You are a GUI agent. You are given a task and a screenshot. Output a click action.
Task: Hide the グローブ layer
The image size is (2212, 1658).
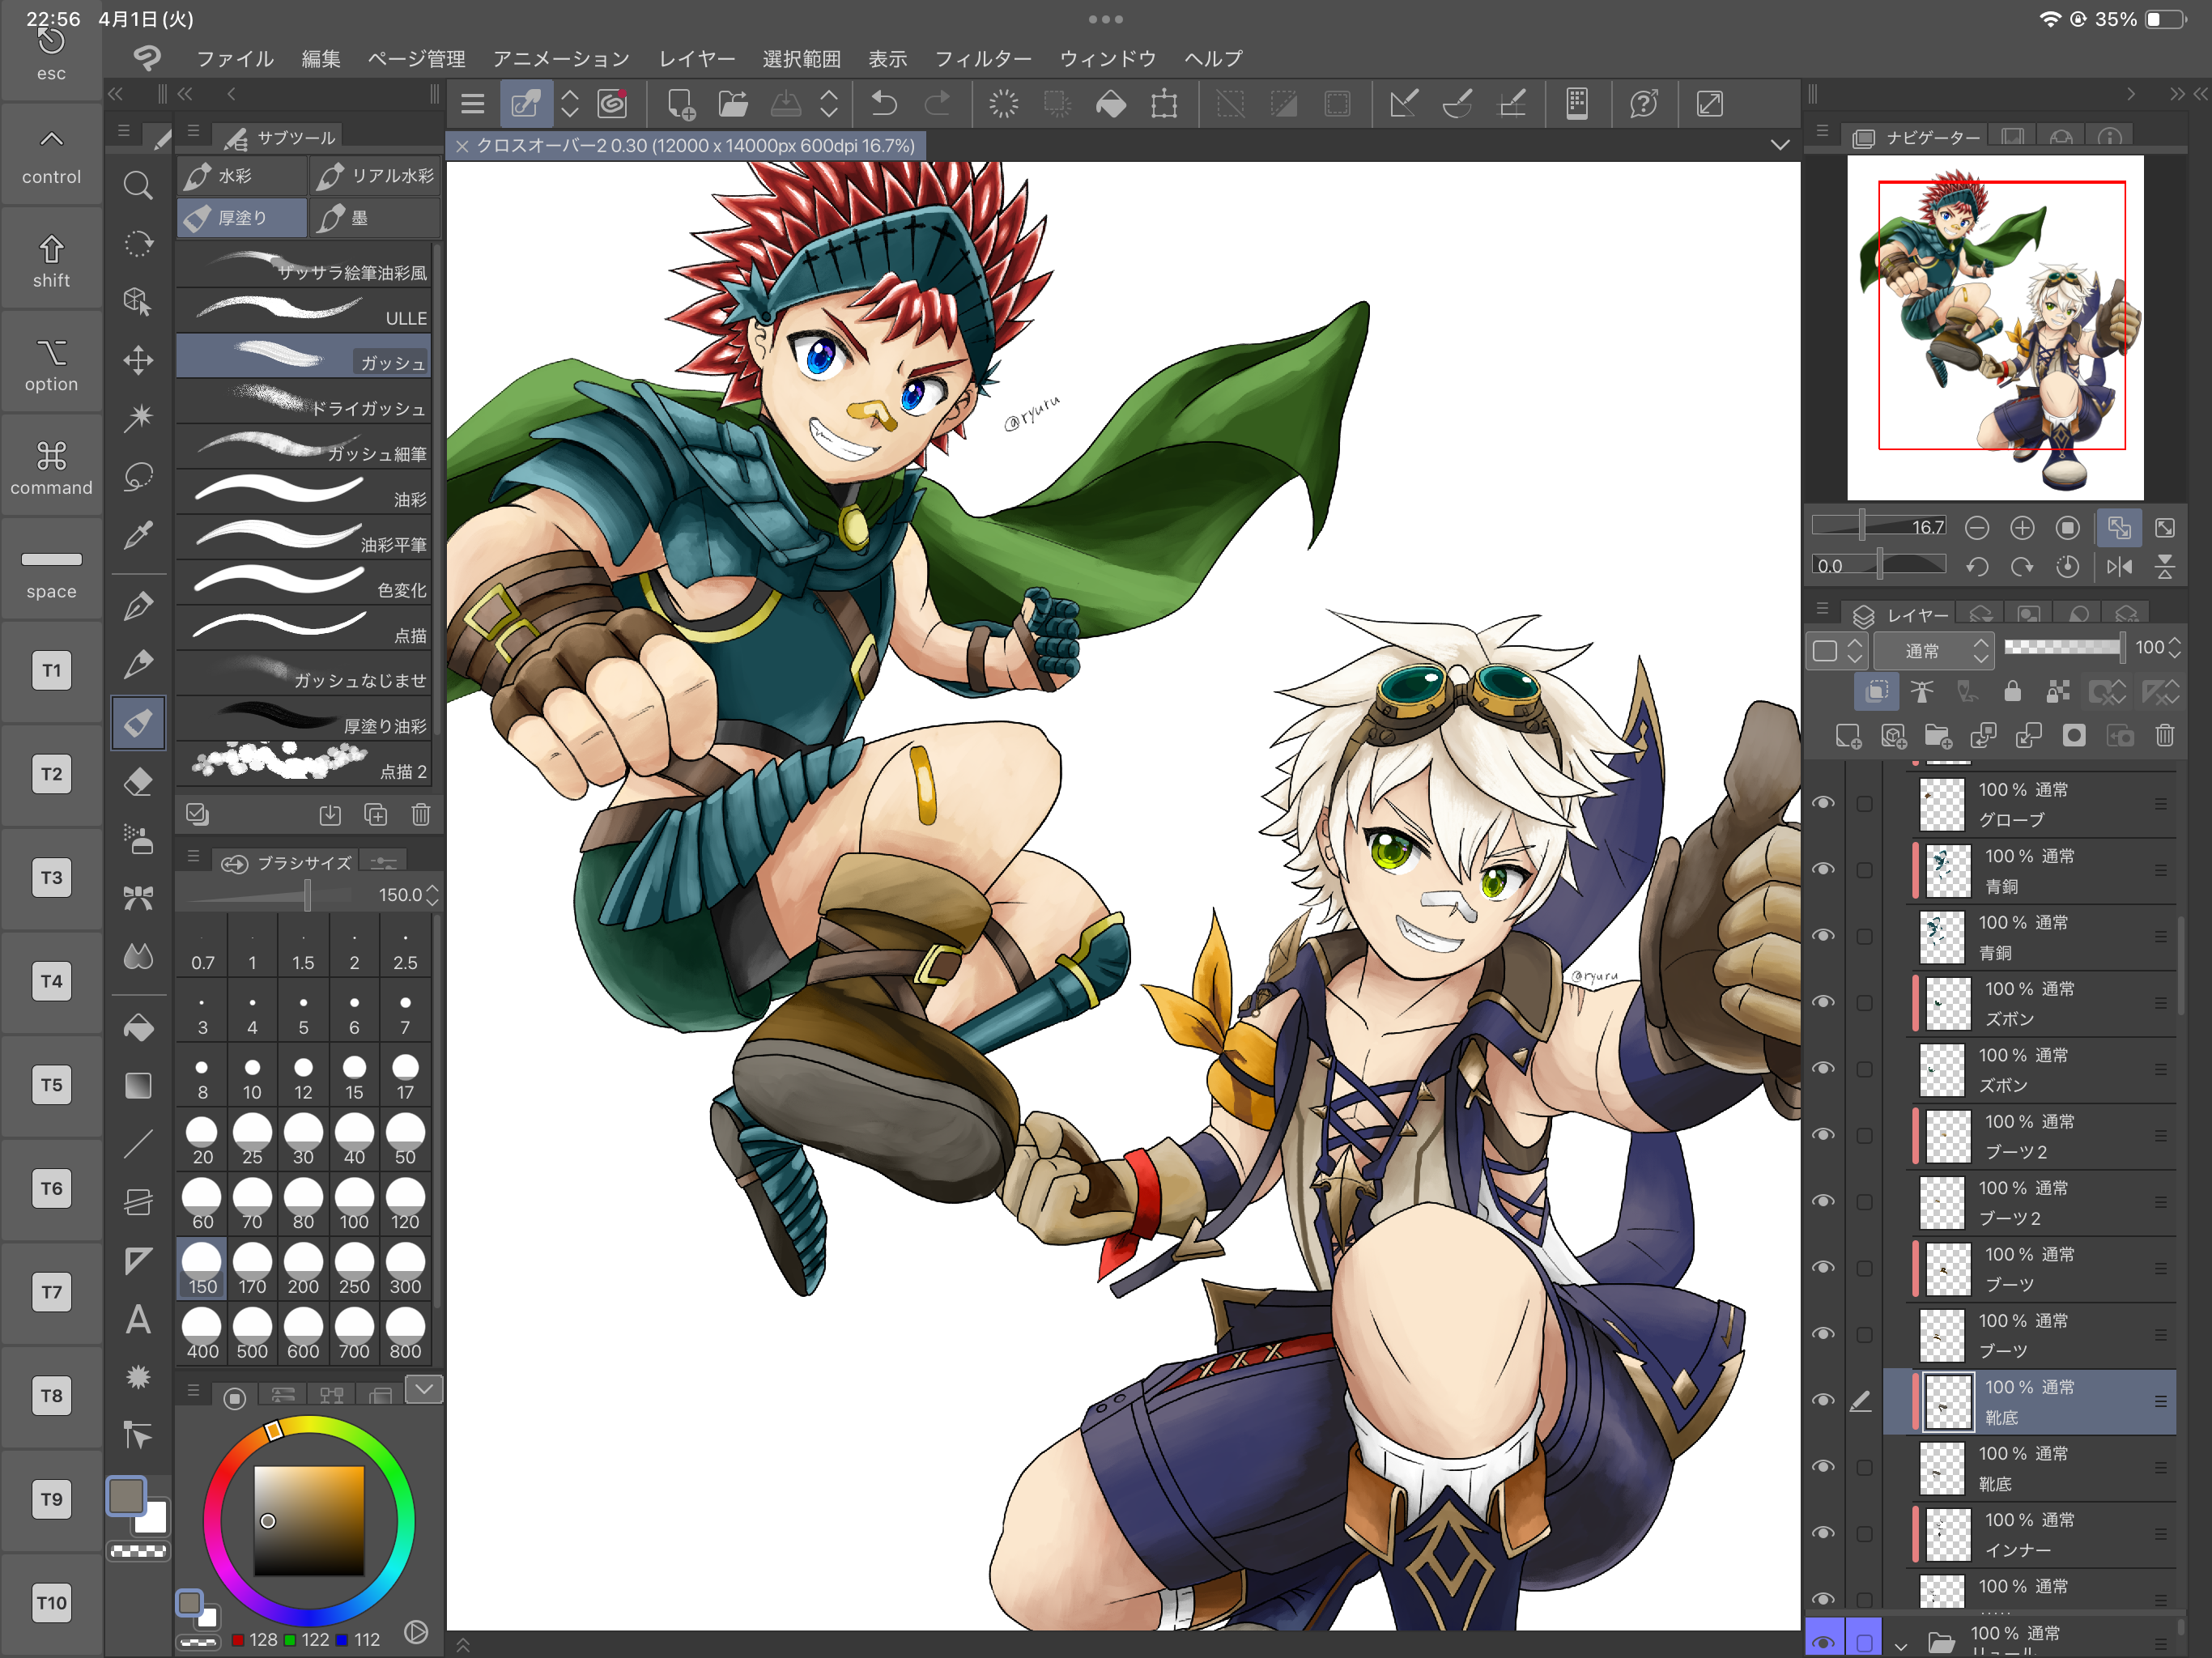1824,803
